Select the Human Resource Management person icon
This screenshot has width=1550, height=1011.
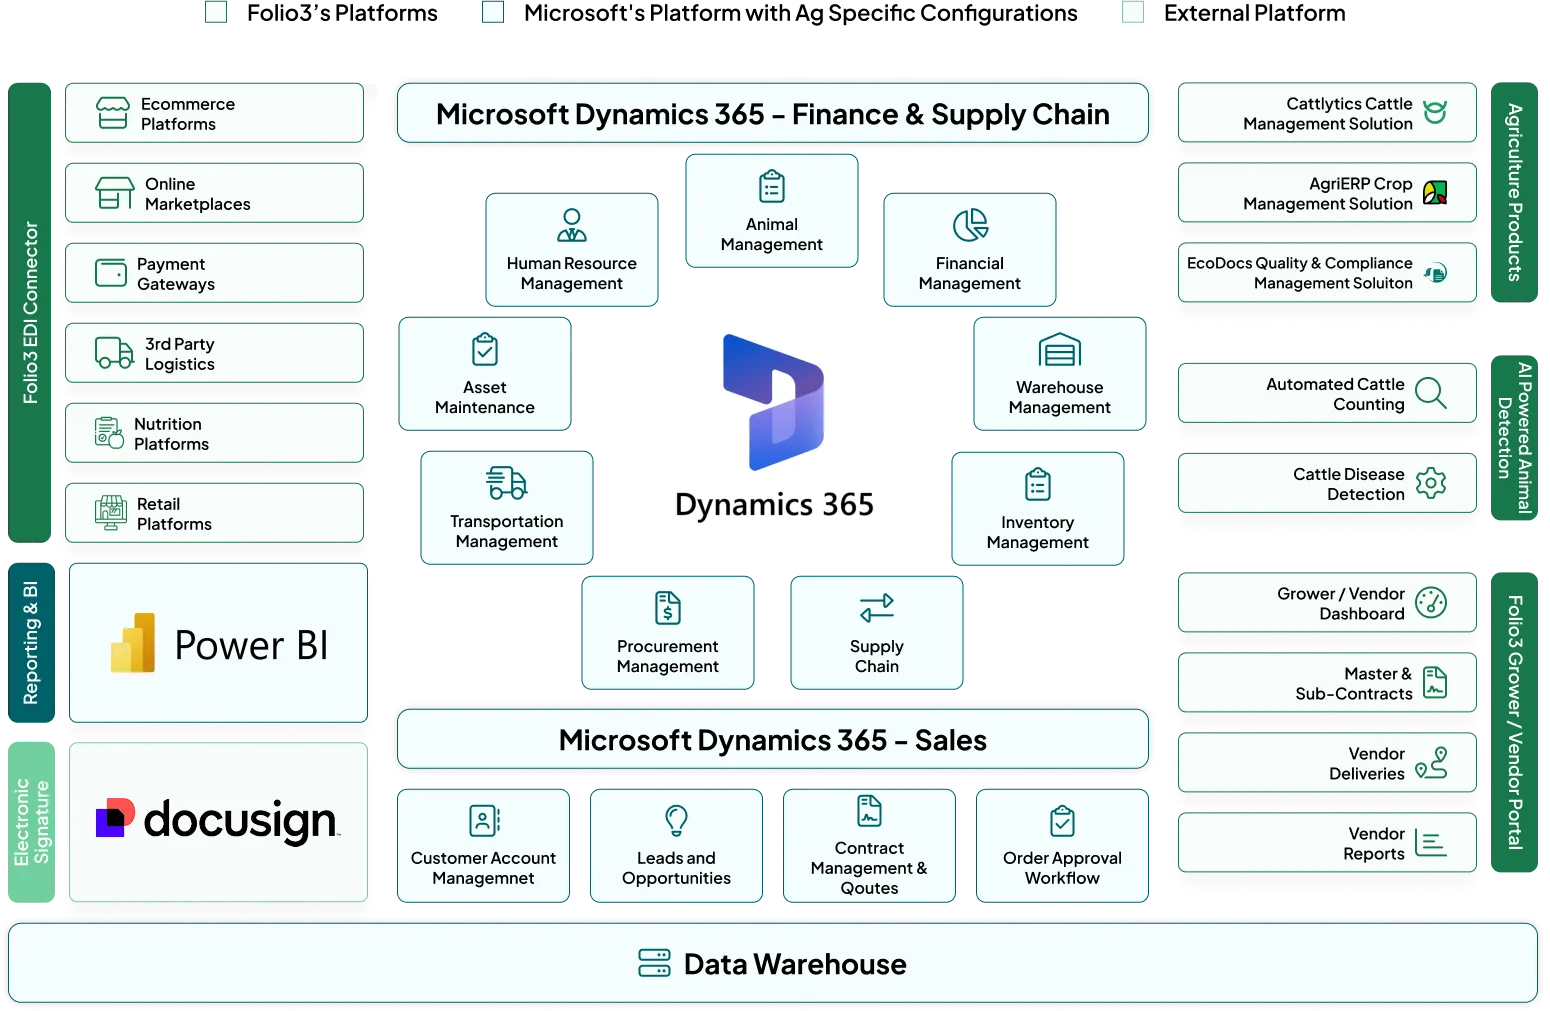pyautogui.click(x=571, y=226)
